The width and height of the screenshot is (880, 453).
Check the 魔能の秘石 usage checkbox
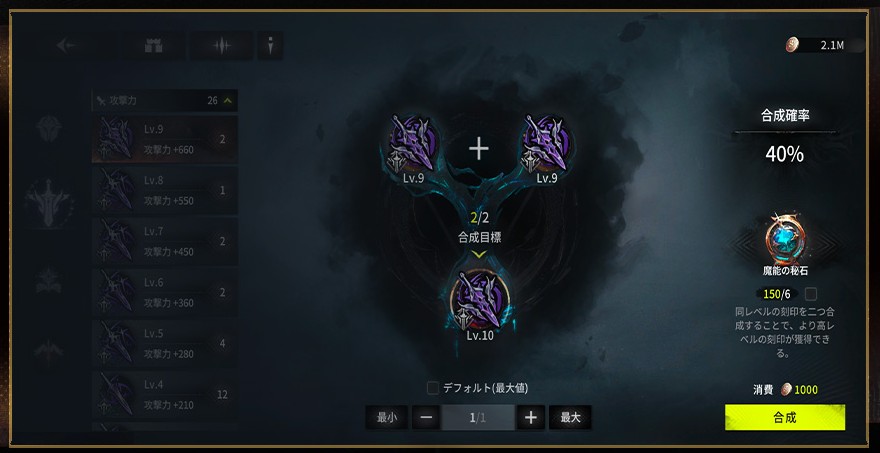tap(810, 294)
